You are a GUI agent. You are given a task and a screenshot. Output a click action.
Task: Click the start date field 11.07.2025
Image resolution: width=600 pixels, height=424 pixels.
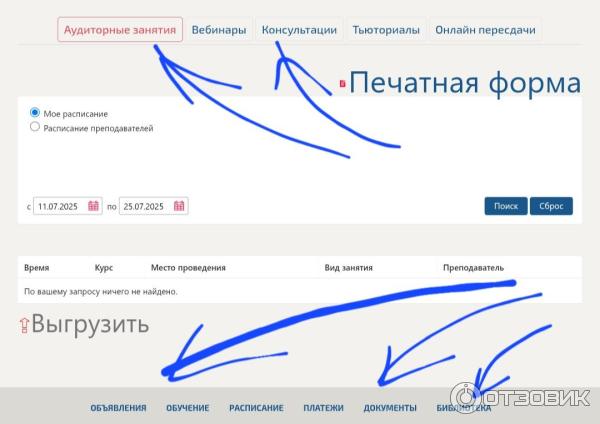[68, 206]
